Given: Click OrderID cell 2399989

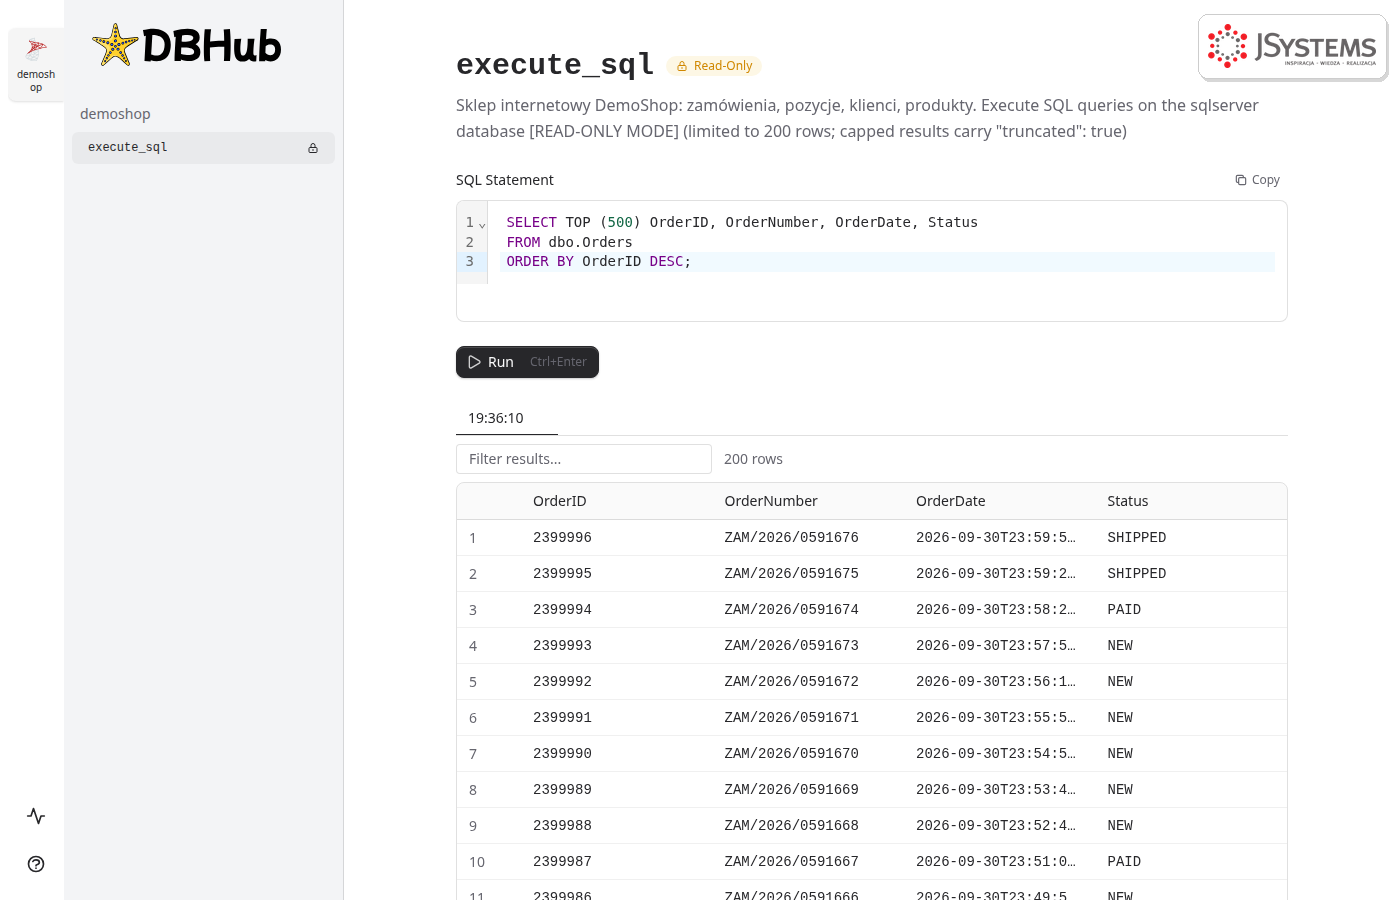Looking at the screenshot, I should tap(562, 790).
